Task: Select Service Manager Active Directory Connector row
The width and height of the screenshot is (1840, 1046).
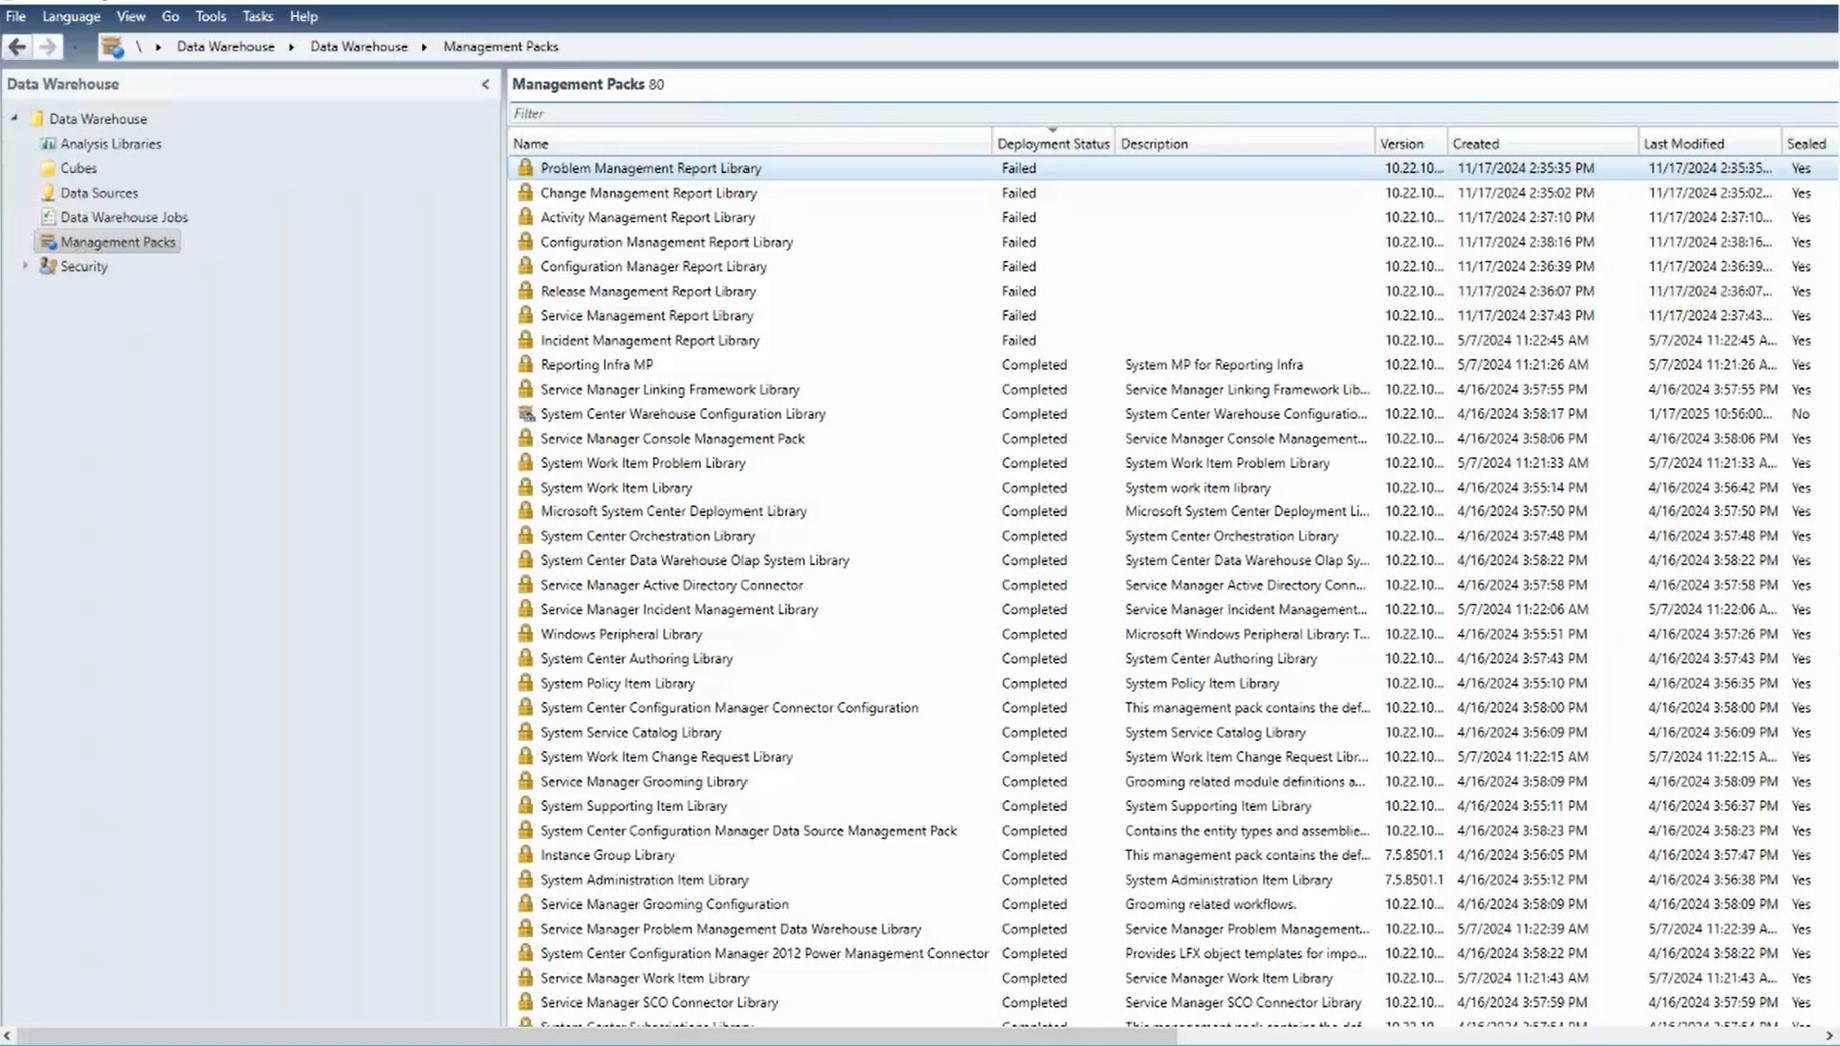Action: [x=1173, y=585]
